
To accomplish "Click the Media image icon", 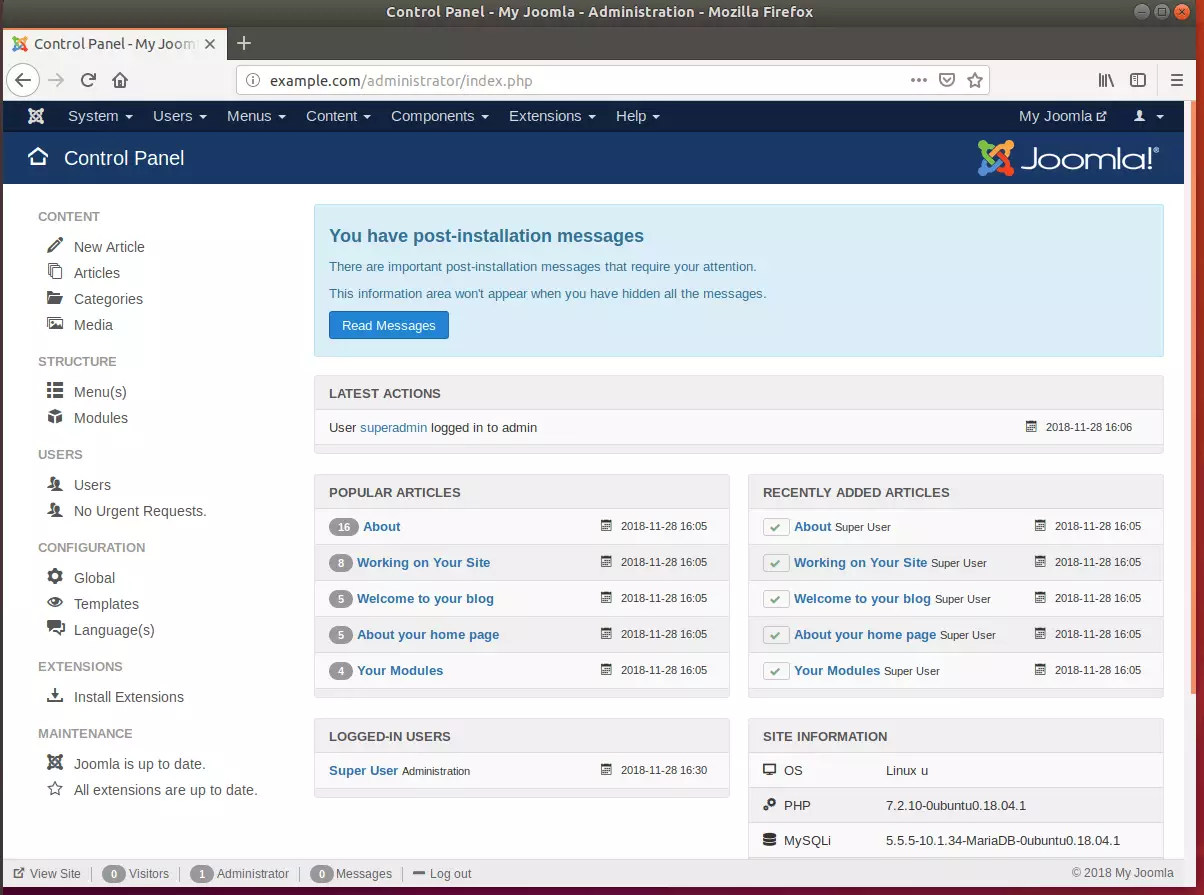I will pyautogui.click(x=55, y=324).
